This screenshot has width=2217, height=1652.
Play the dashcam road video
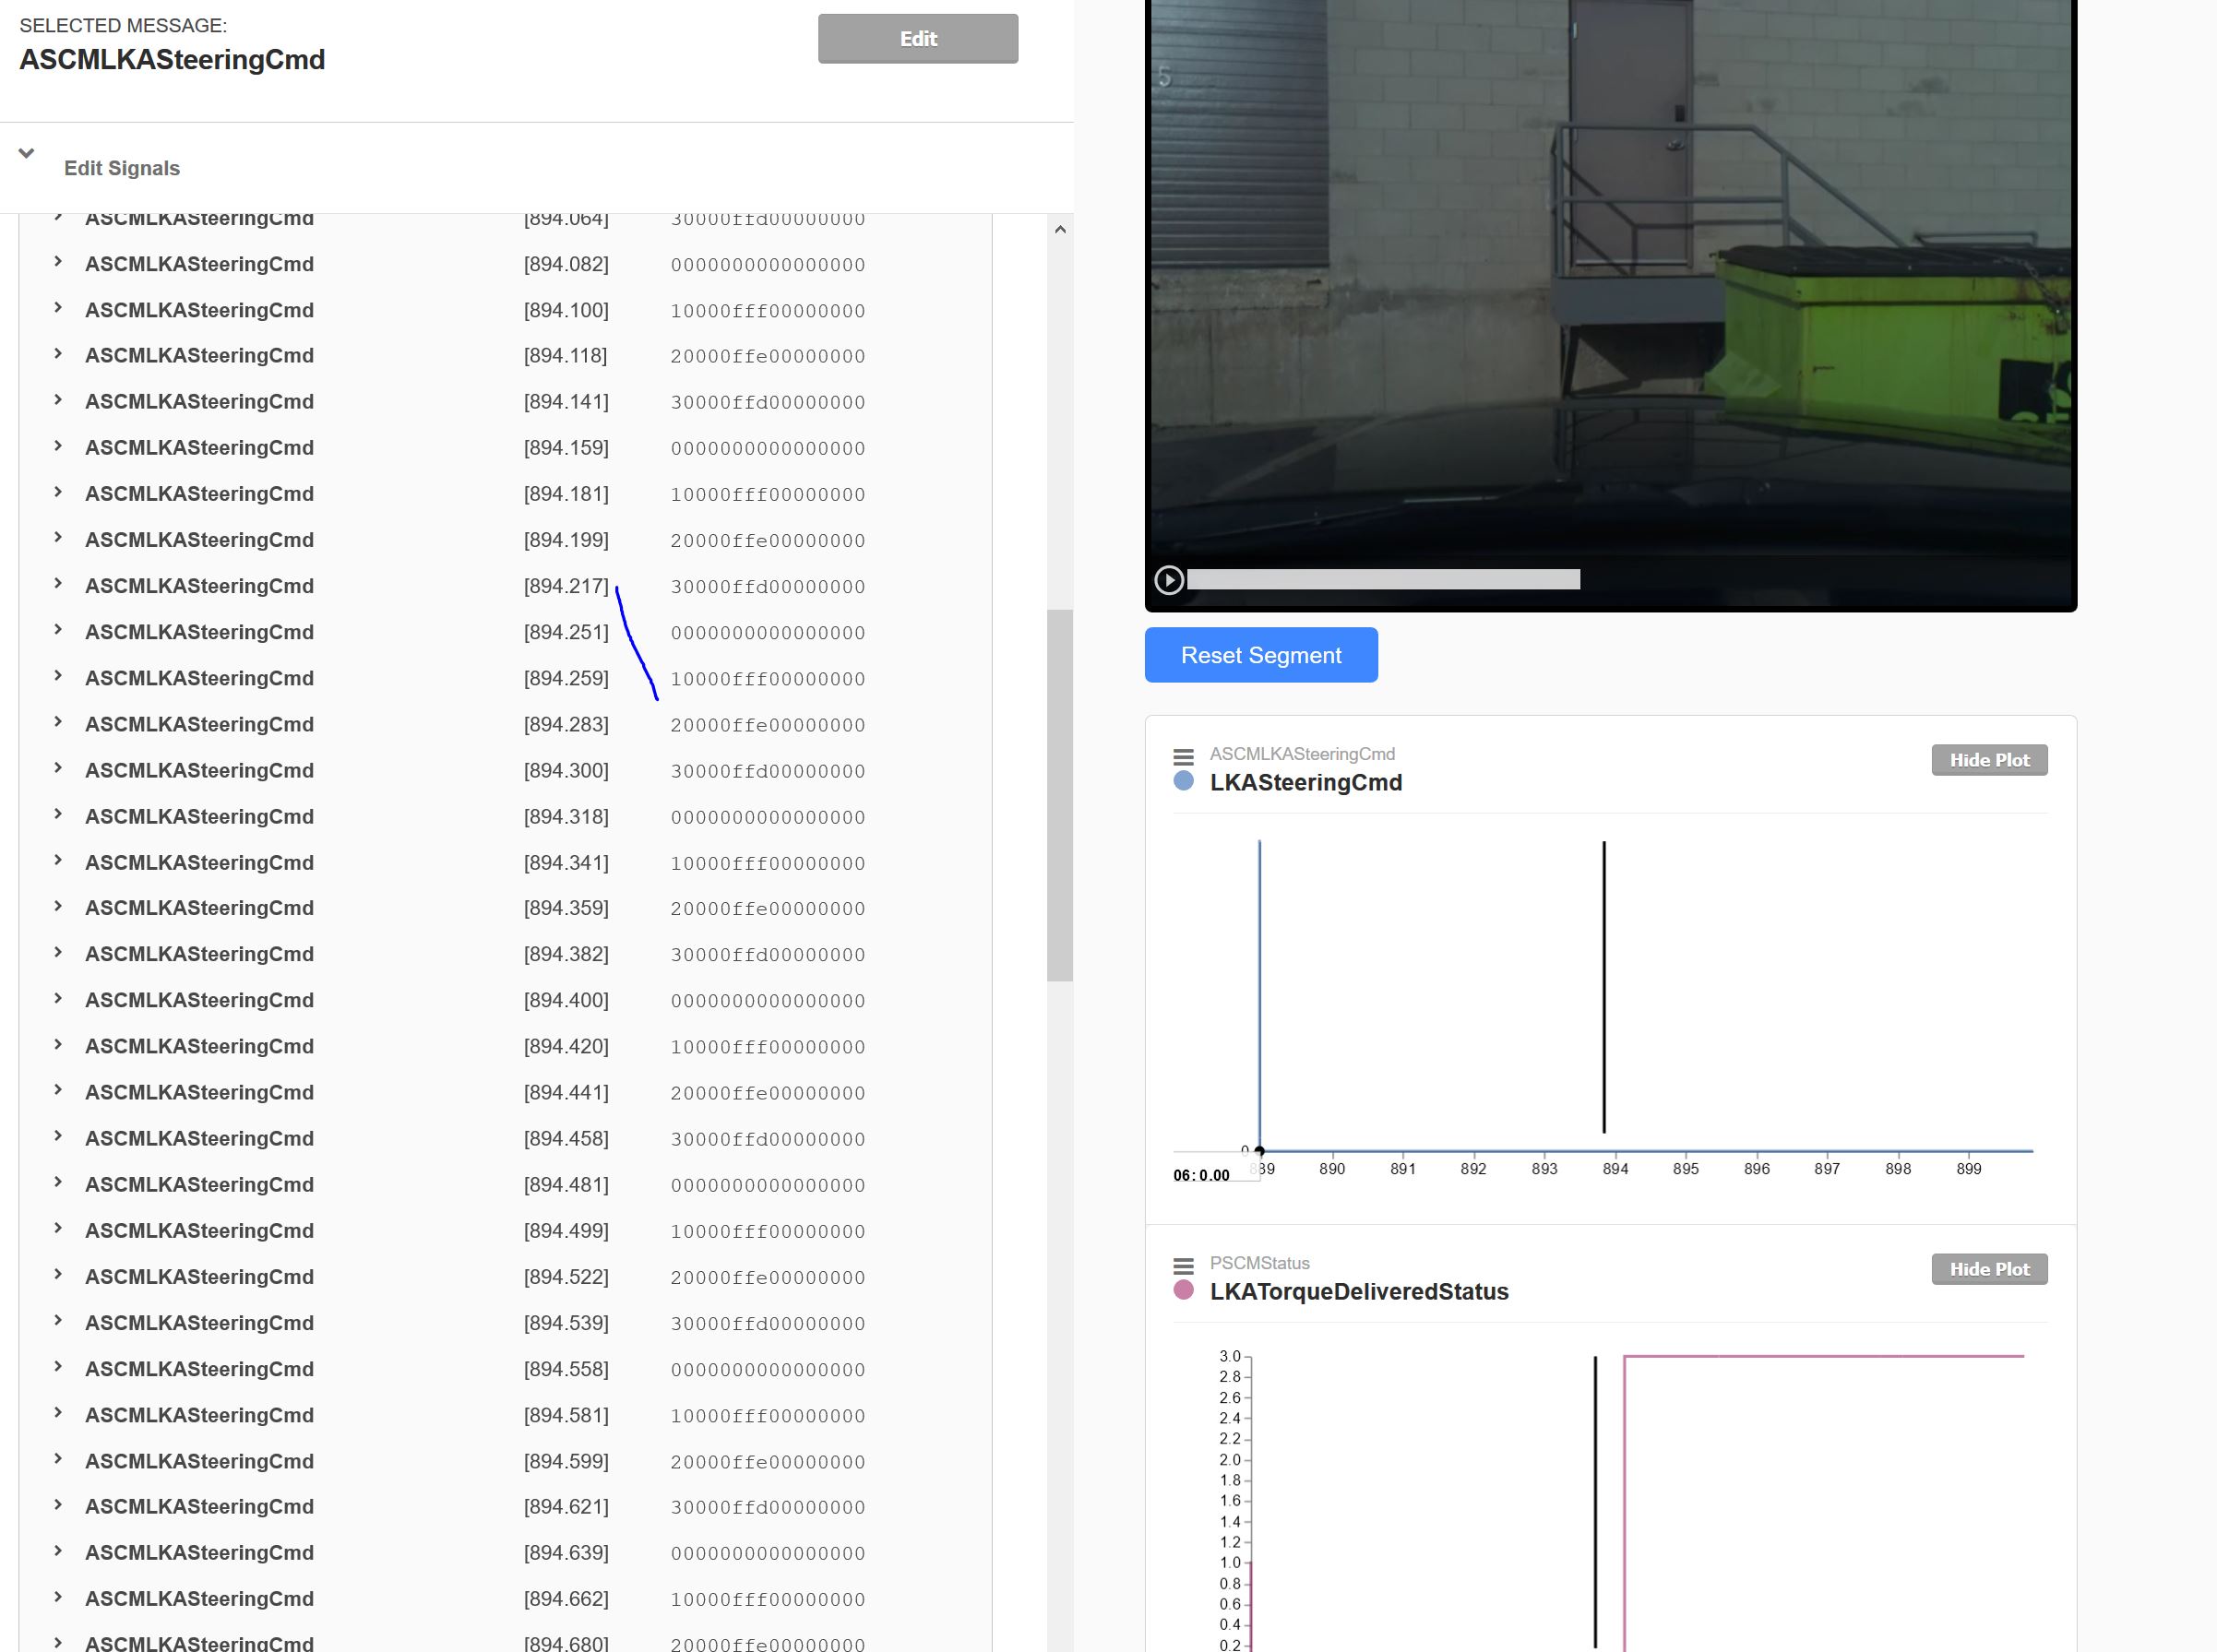click(1168, 578)
